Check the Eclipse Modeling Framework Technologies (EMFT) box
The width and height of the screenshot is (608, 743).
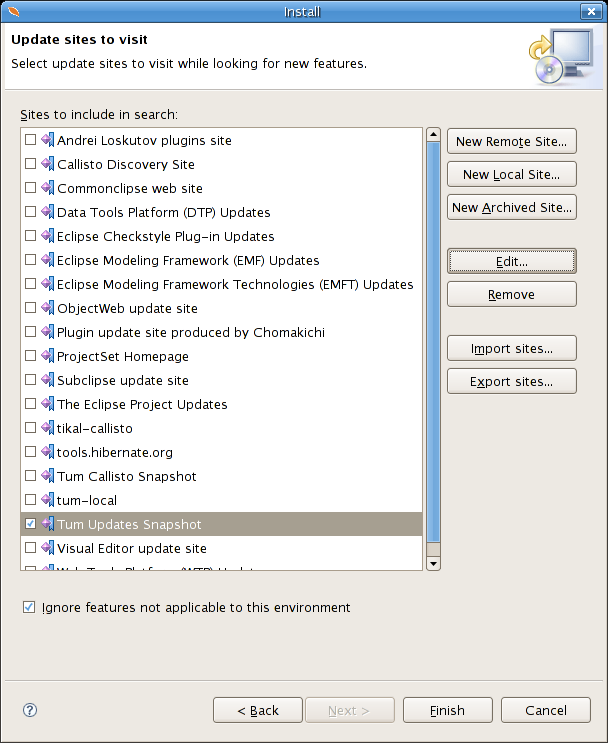[x=30, y=284]
